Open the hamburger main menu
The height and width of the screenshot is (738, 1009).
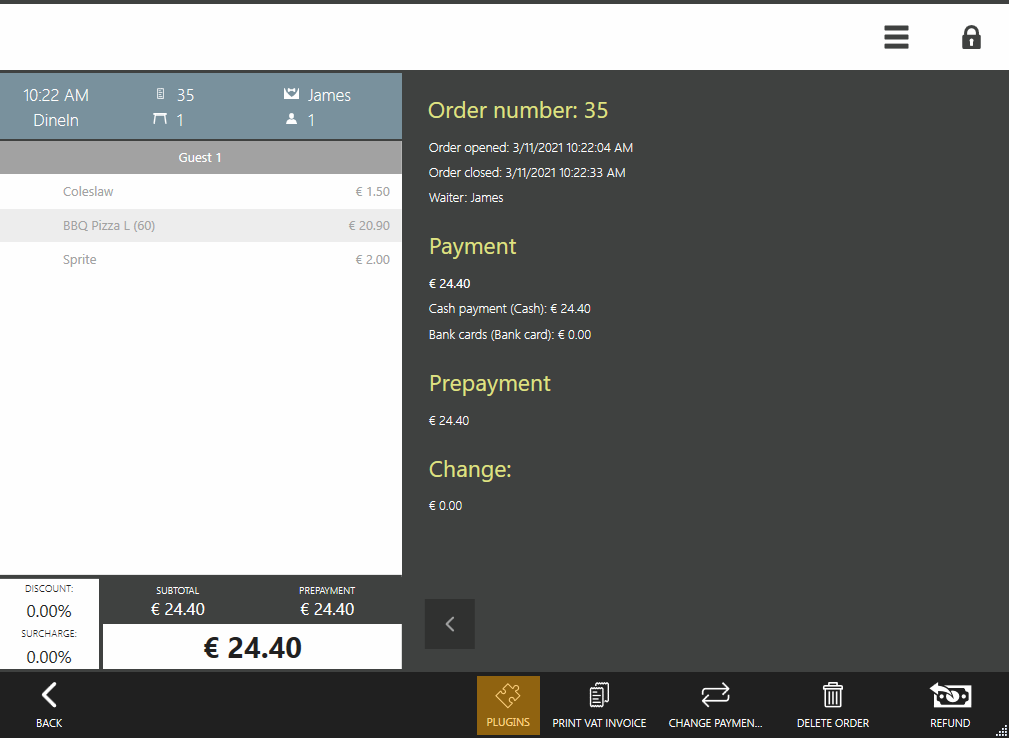pos(896,38)
